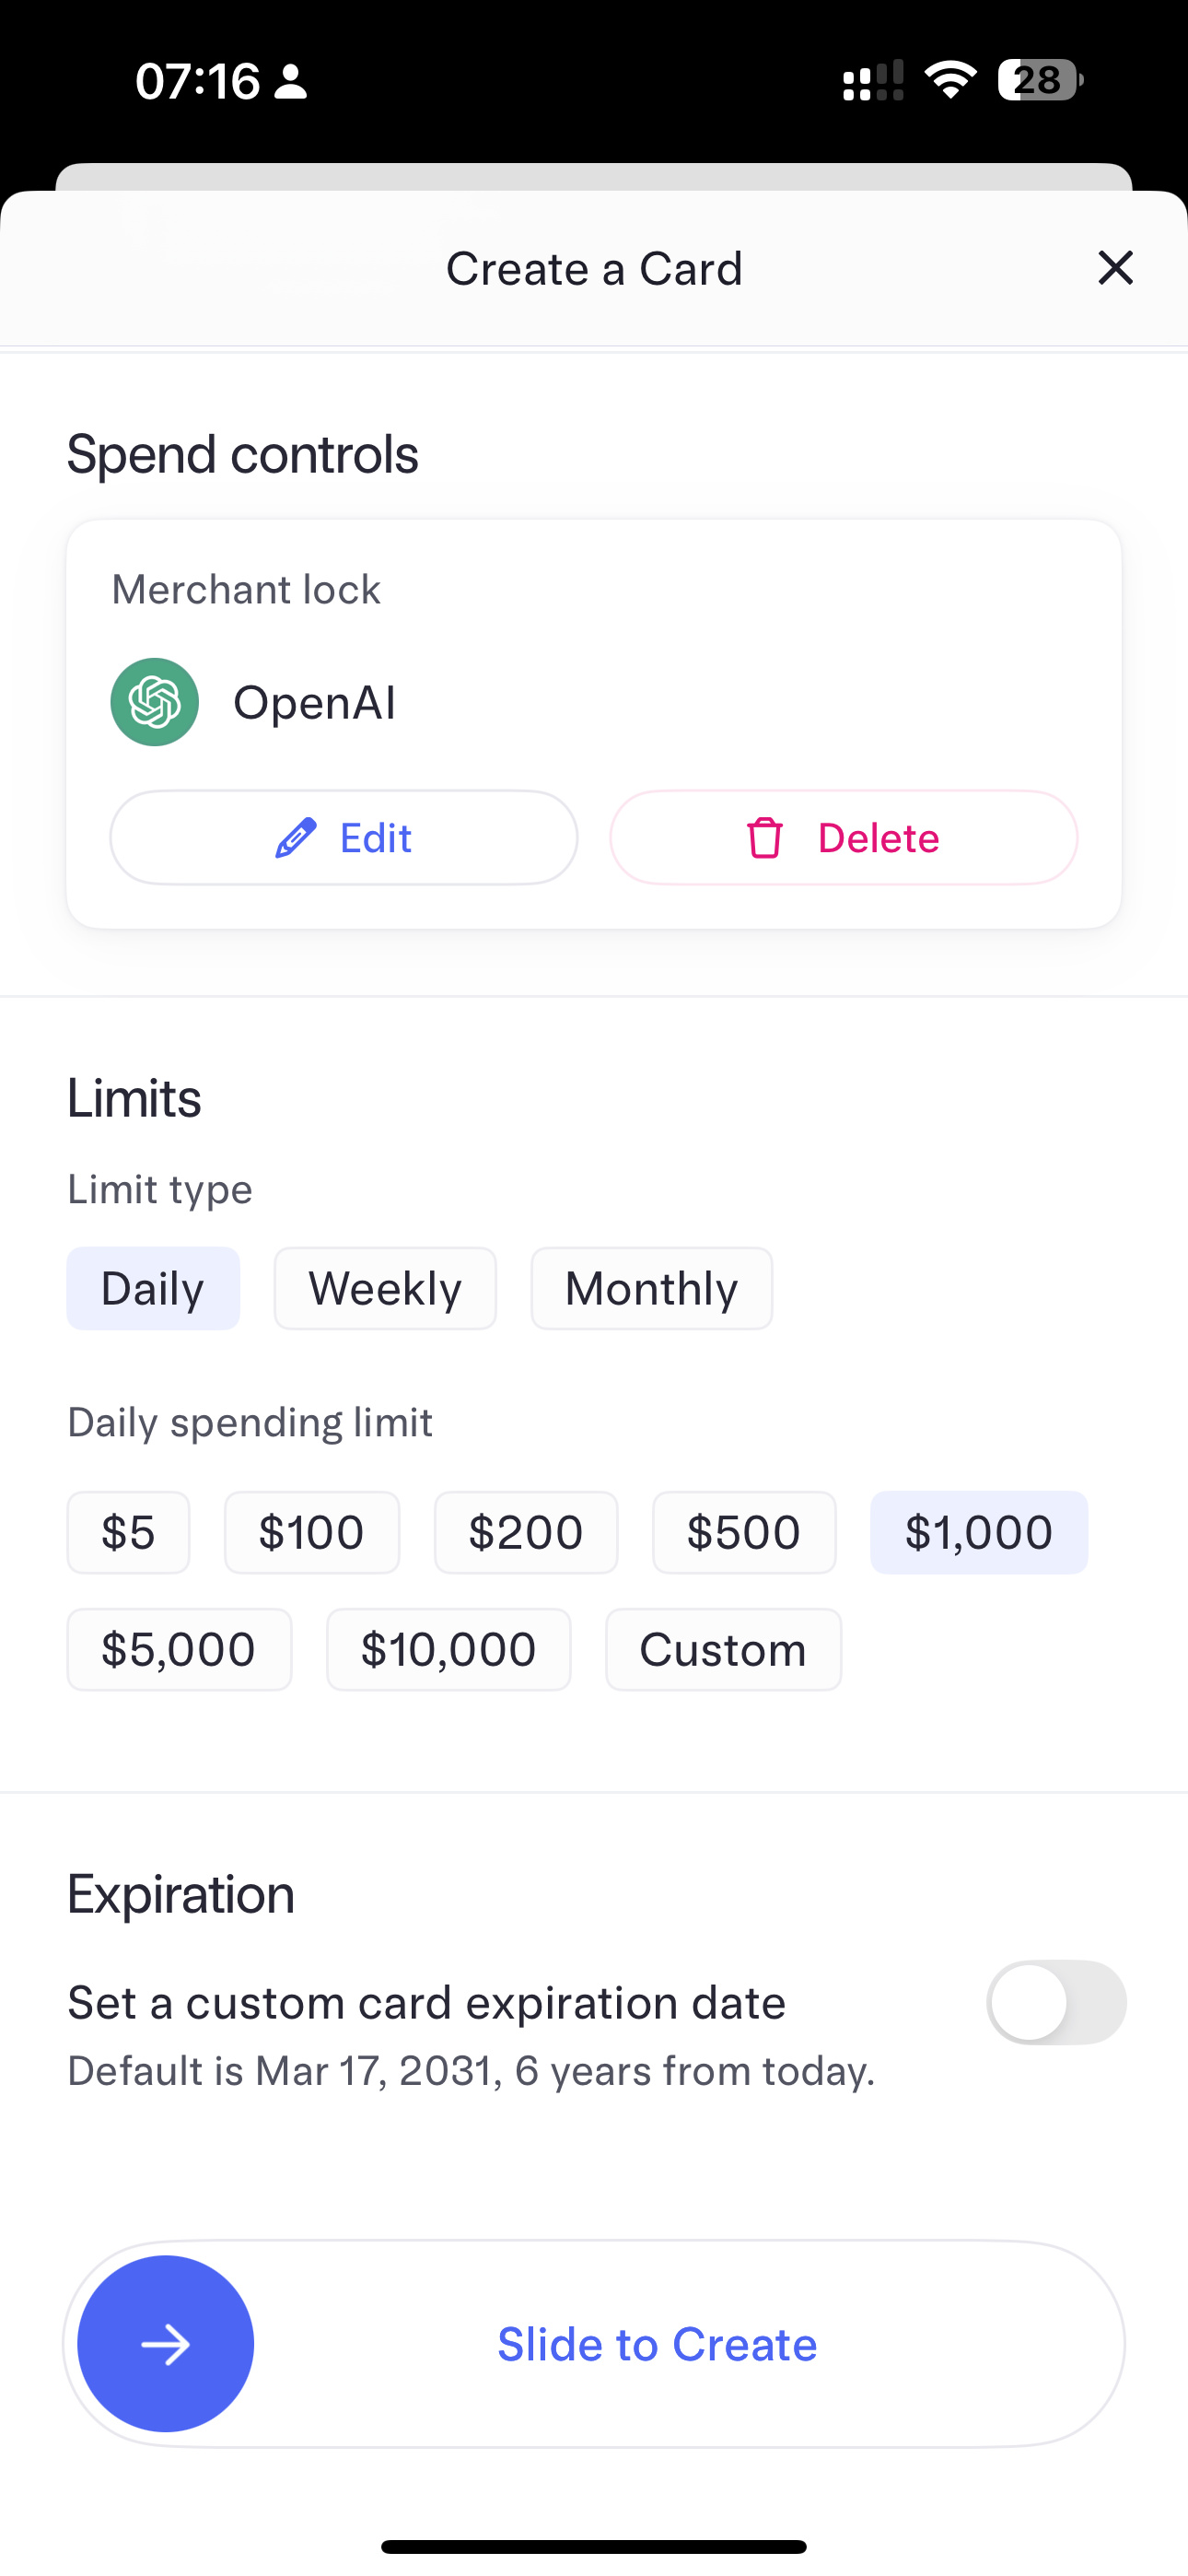
Task: Choose the $500 spending limit
Action: (x=744, y=1532)
